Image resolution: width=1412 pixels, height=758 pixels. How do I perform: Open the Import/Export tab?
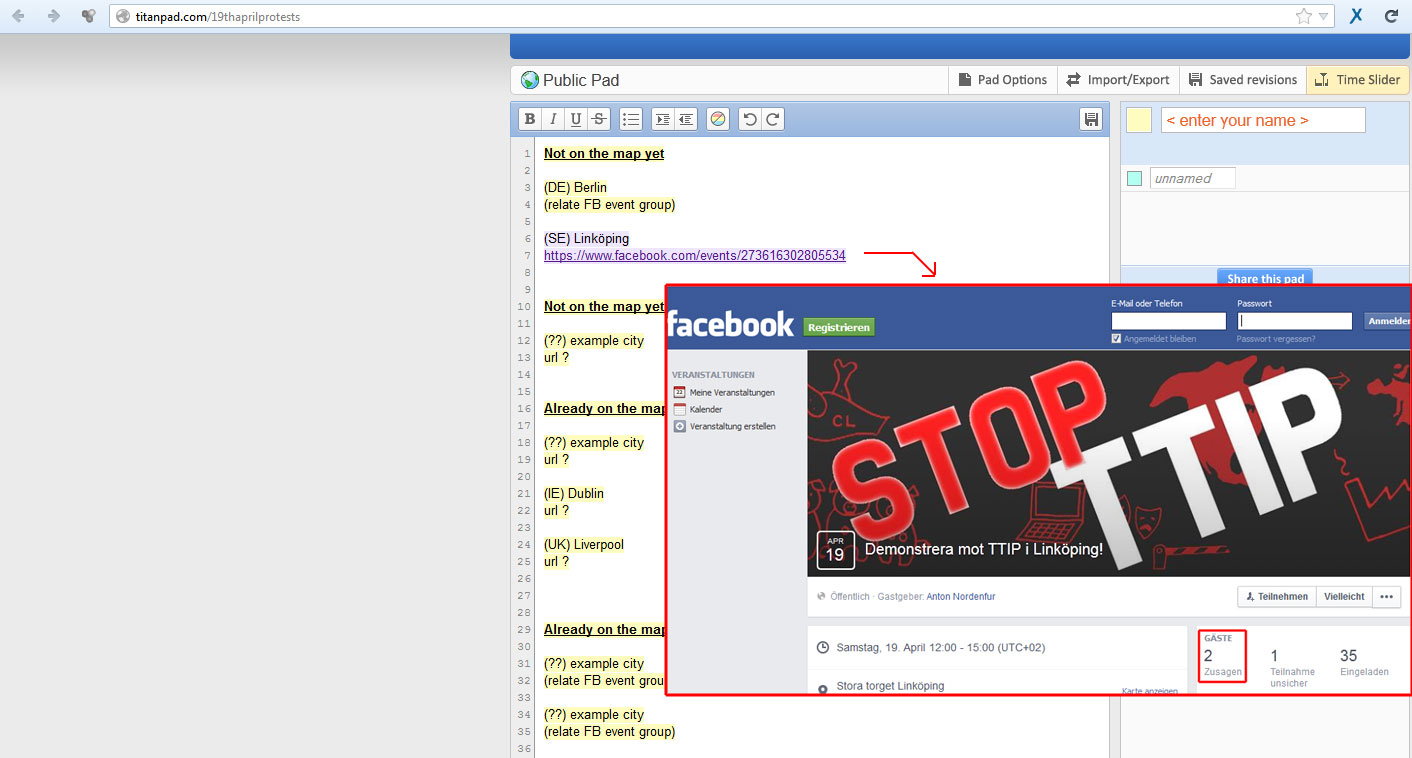tap(1117, 80)
